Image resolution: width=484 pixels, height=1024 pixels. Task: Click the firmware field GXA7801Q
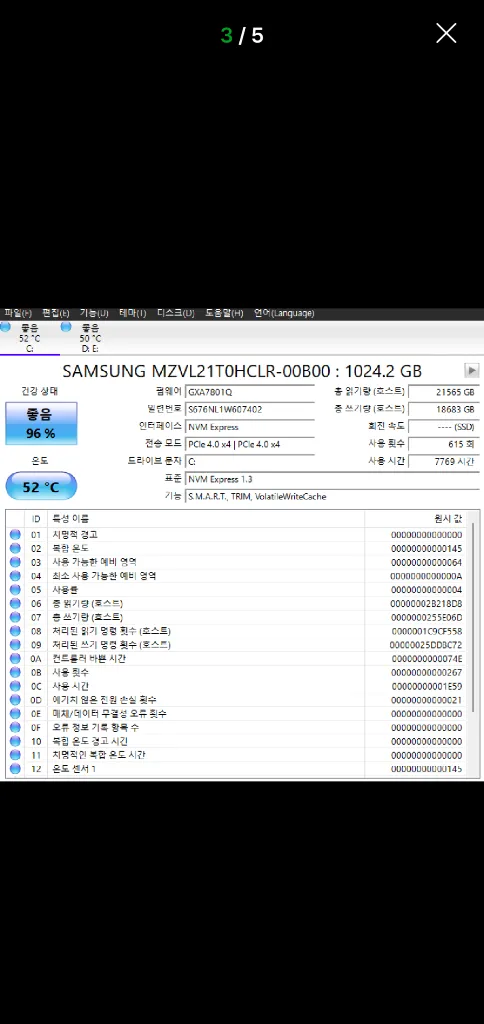tap(250, 392)
